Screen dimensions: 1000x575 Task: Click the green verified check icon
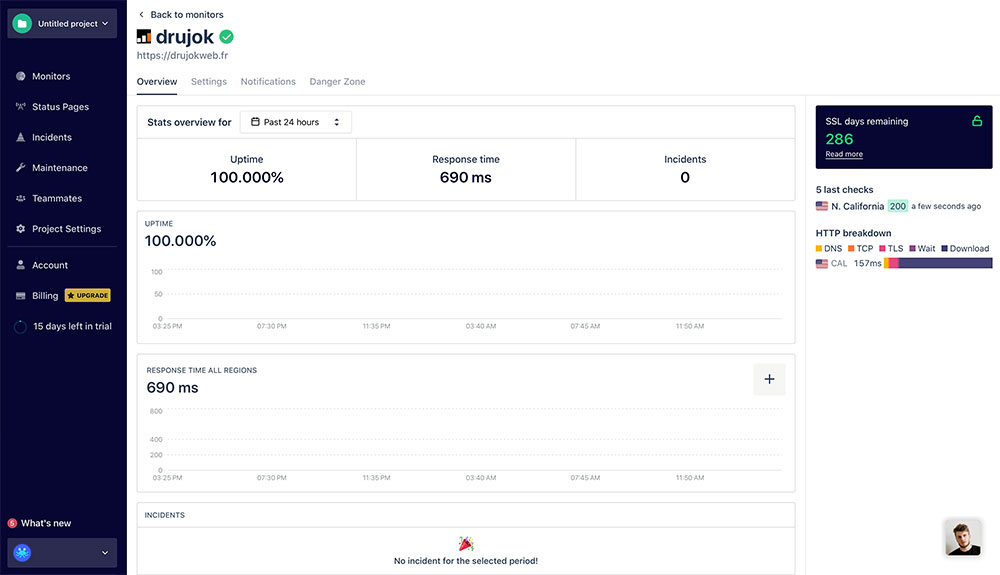coord(226,37)
